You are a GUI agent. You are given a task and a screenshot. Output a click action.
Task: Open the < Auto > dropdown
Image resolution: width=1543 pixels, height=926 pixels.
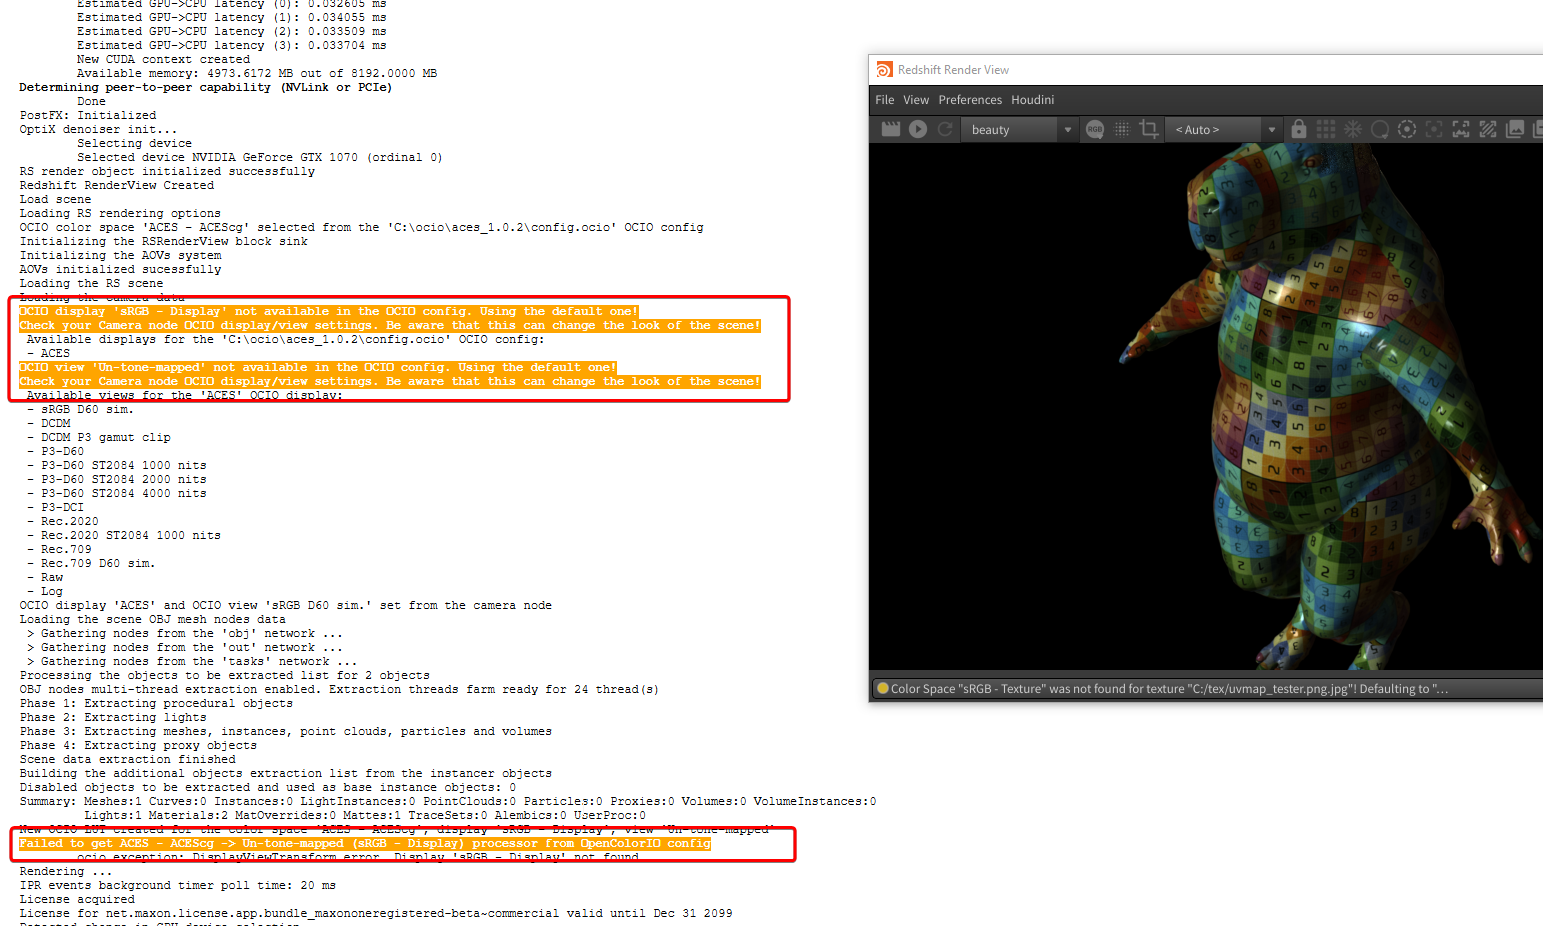[1224, 129]
